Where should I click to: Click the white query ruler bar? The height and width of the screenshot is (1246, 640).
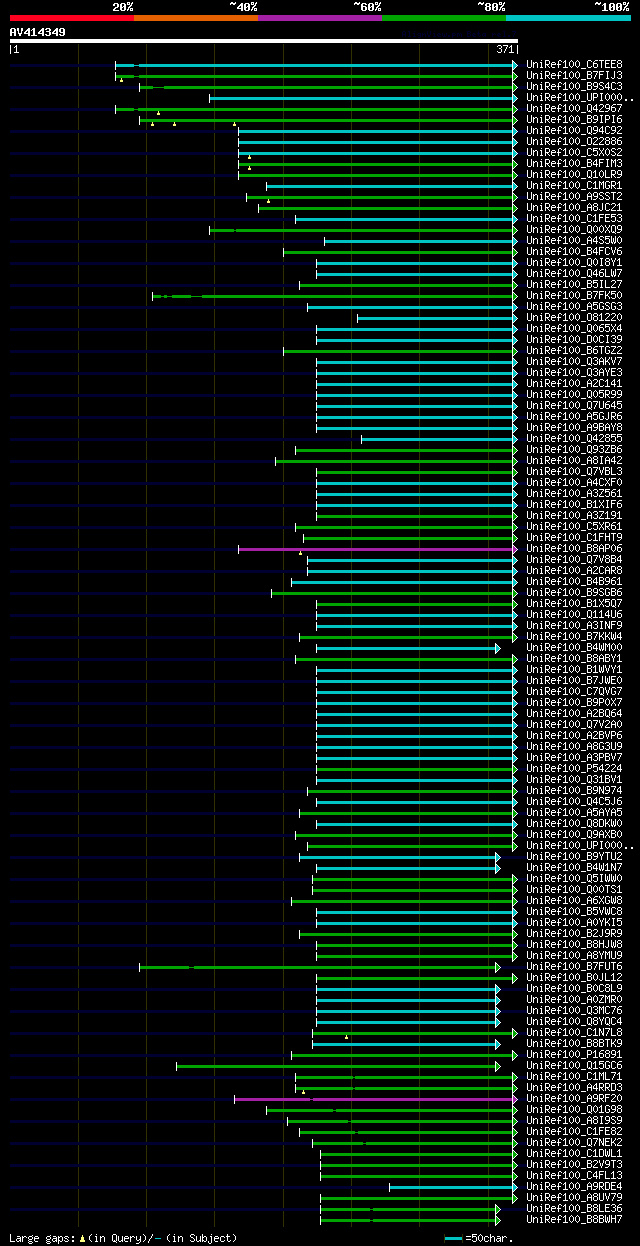click(264, 41)
